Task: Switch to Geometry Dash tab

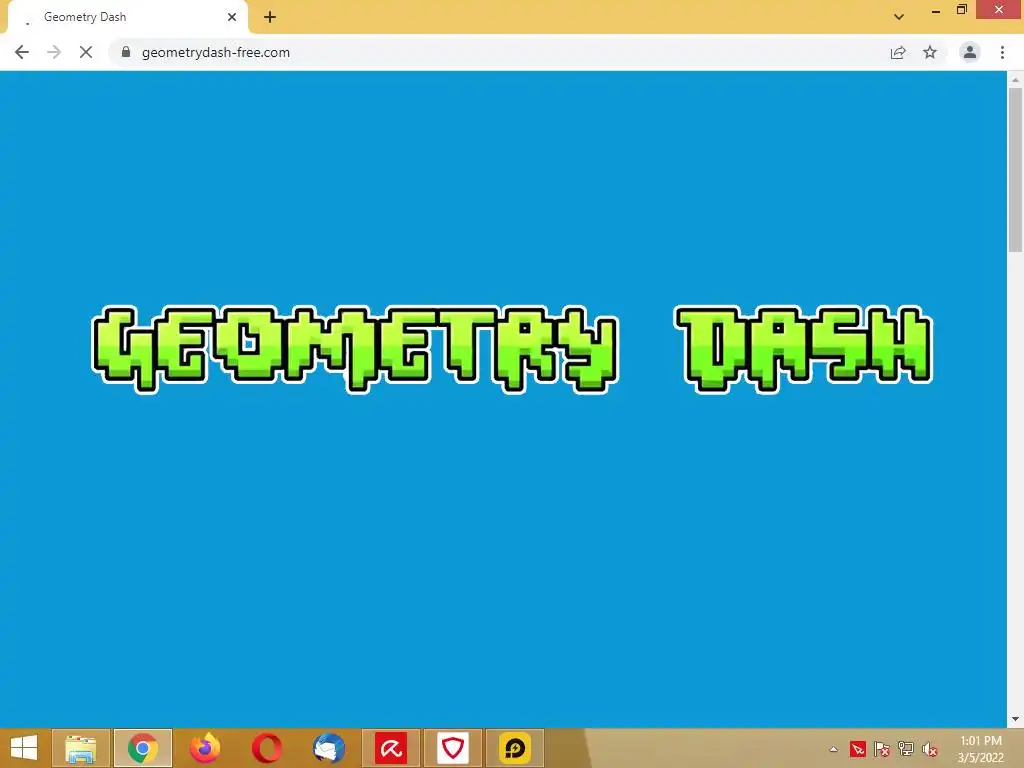Action: pyautogui.click(x=127, y=18)
